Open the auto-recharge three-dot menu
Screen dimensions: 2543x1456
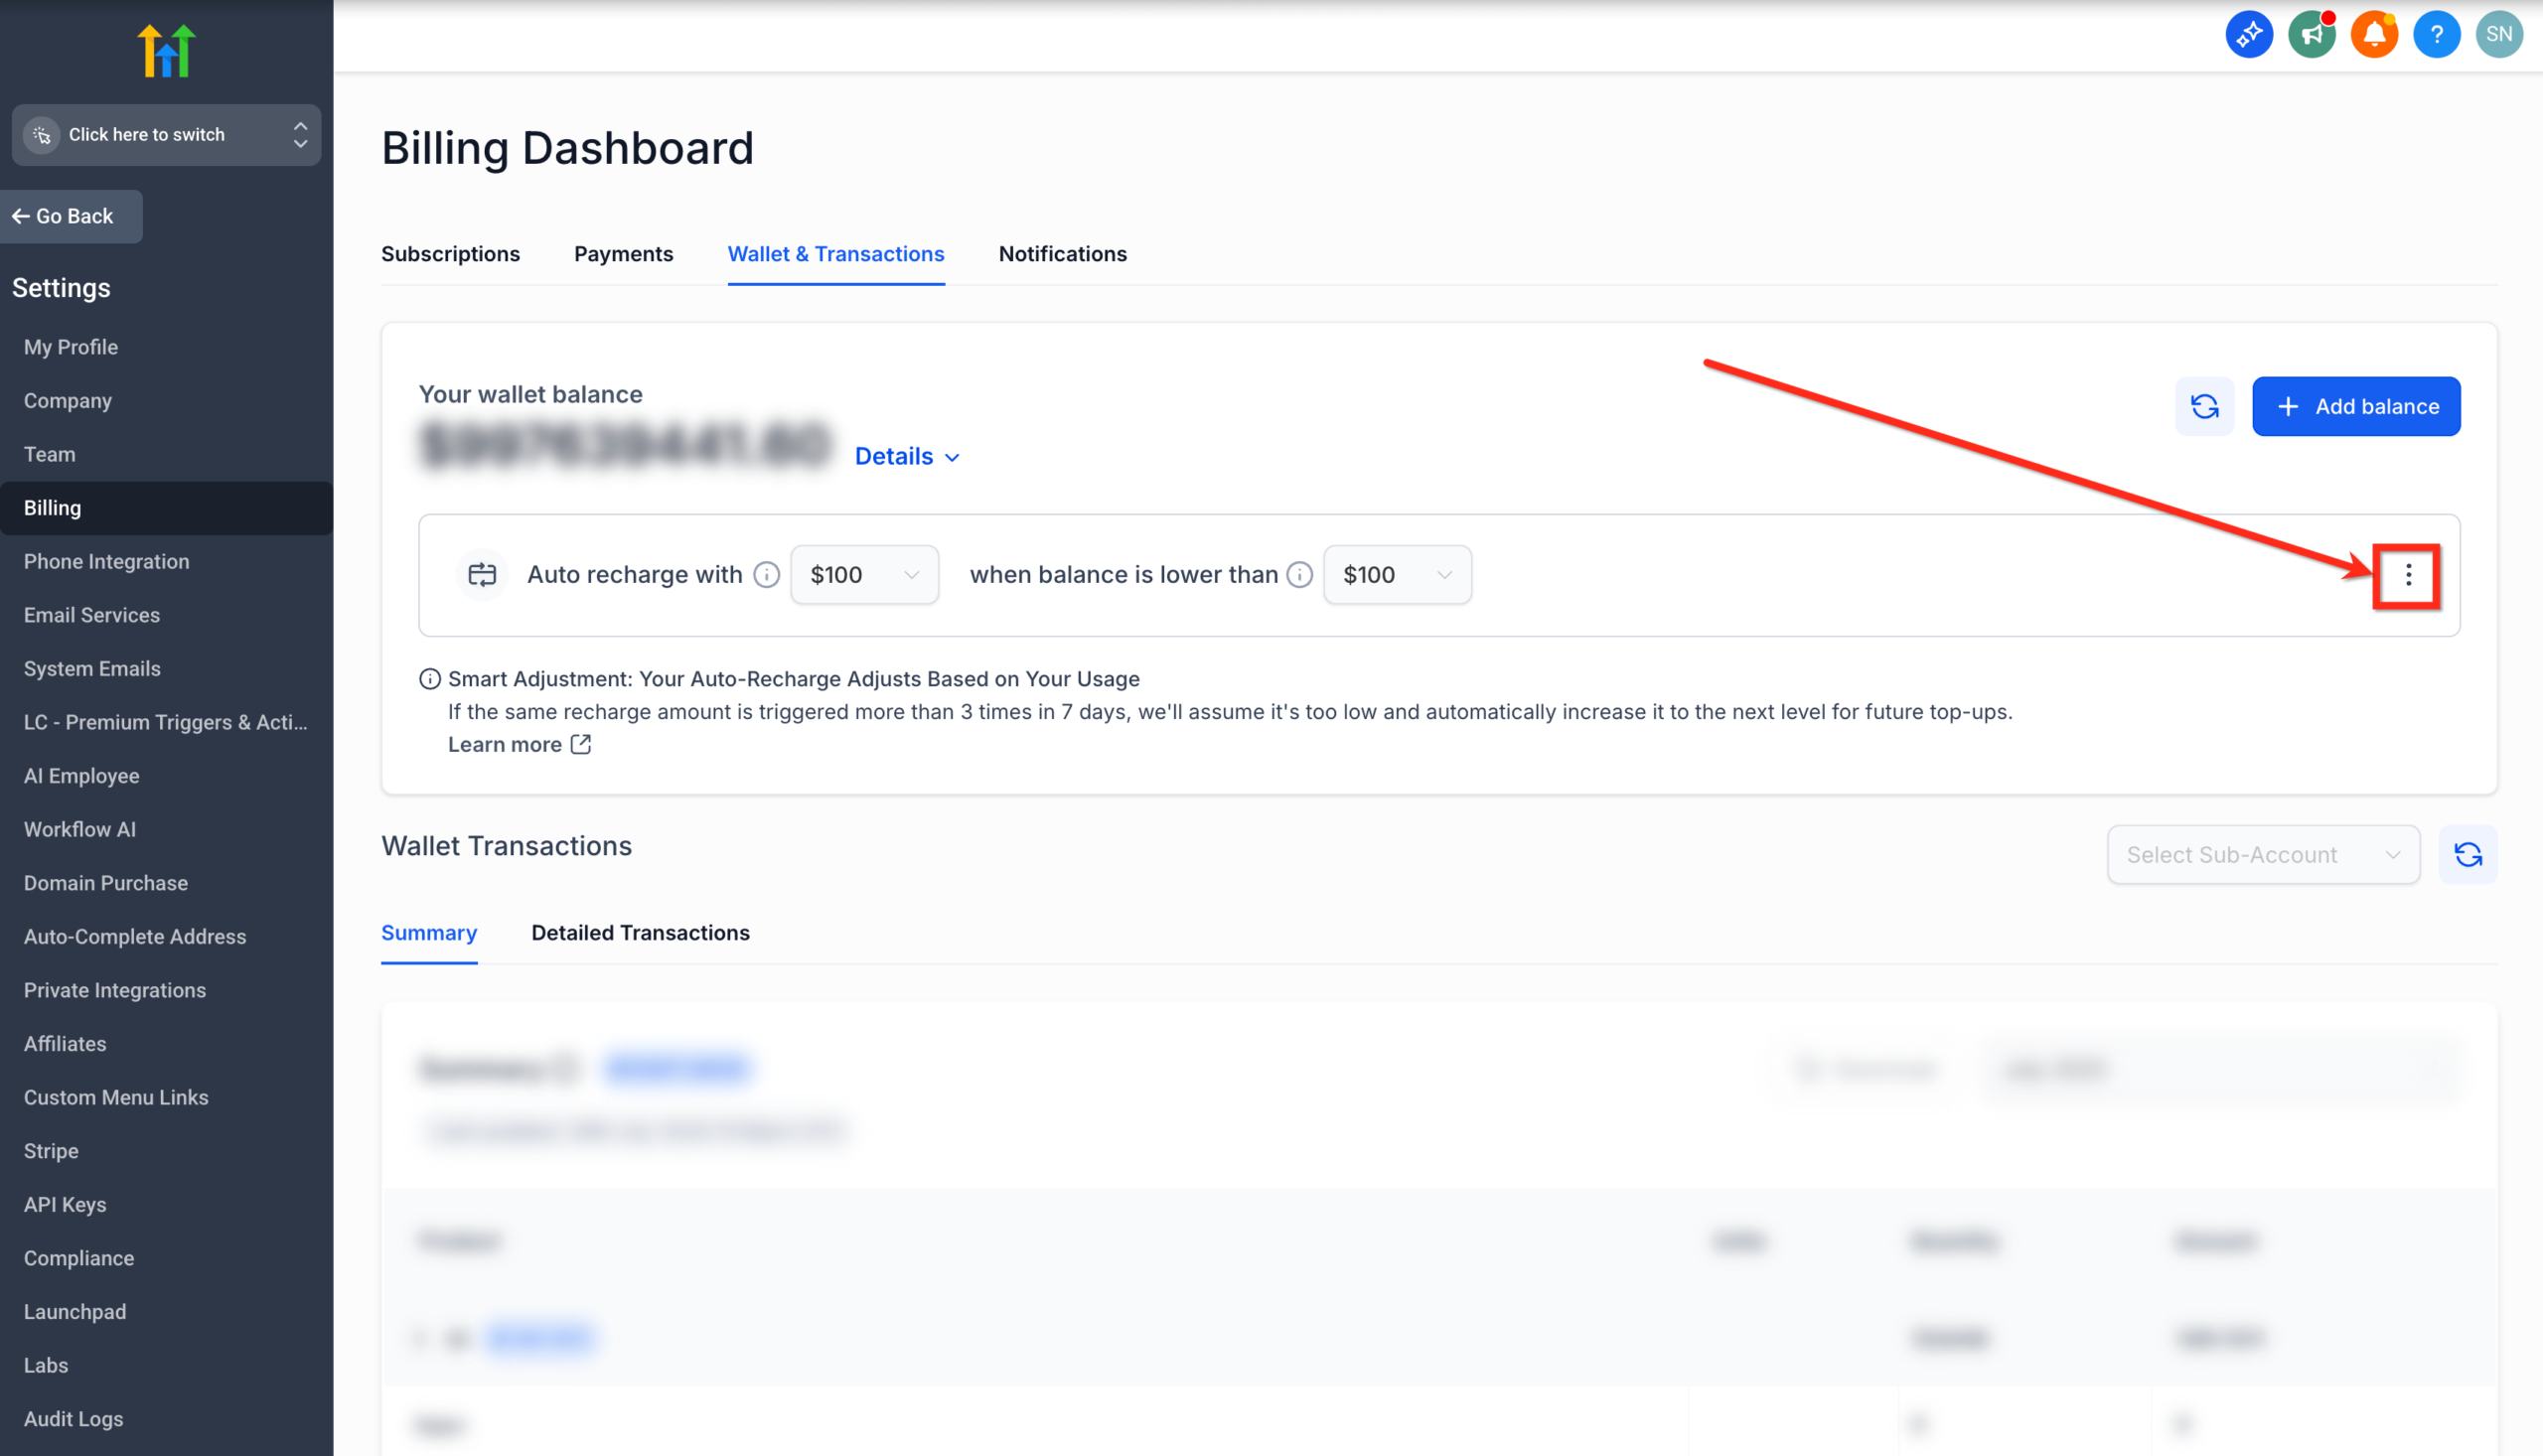[2408, 576]
